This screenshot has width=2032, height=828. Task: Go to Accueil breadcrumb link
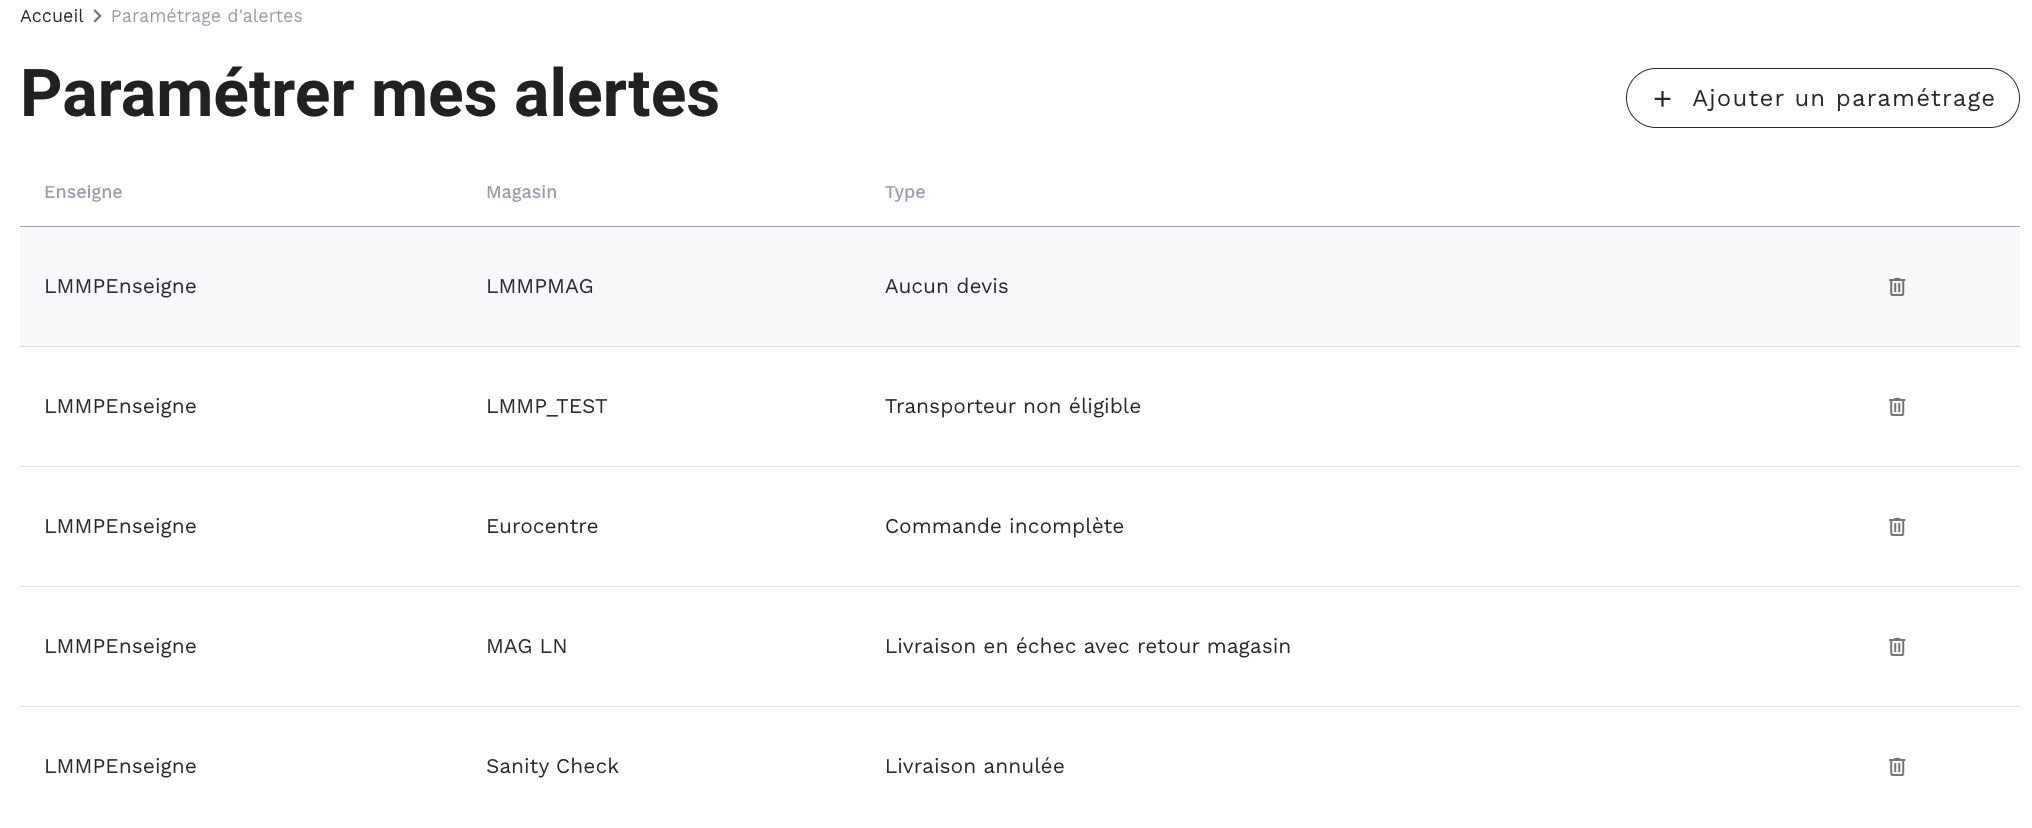pos(52,16)
